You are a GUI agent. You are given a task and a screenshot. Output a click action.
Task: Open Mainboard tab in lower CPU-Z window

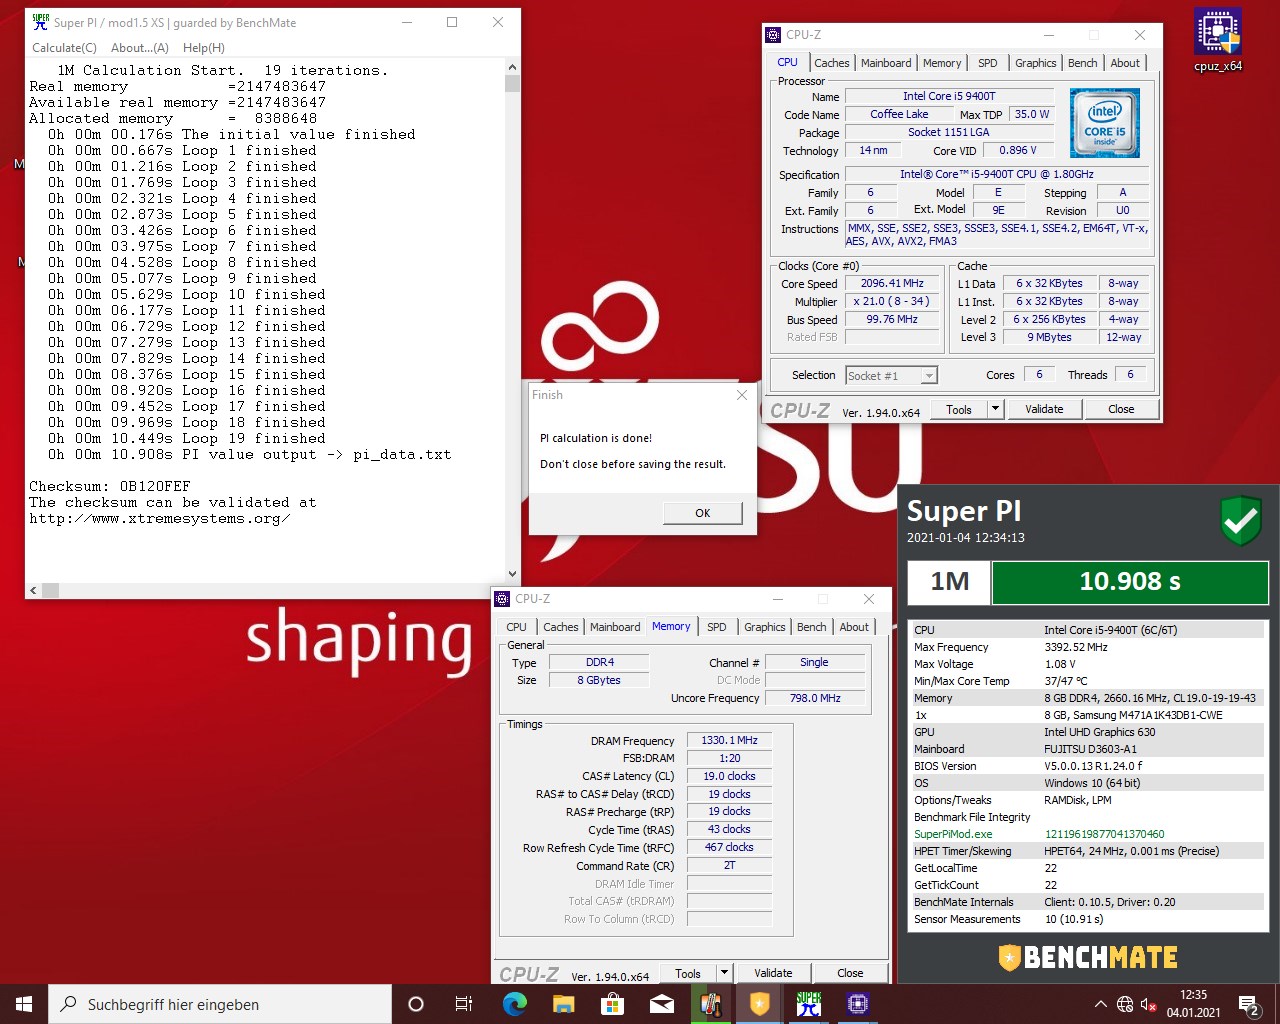pos(615,627)
